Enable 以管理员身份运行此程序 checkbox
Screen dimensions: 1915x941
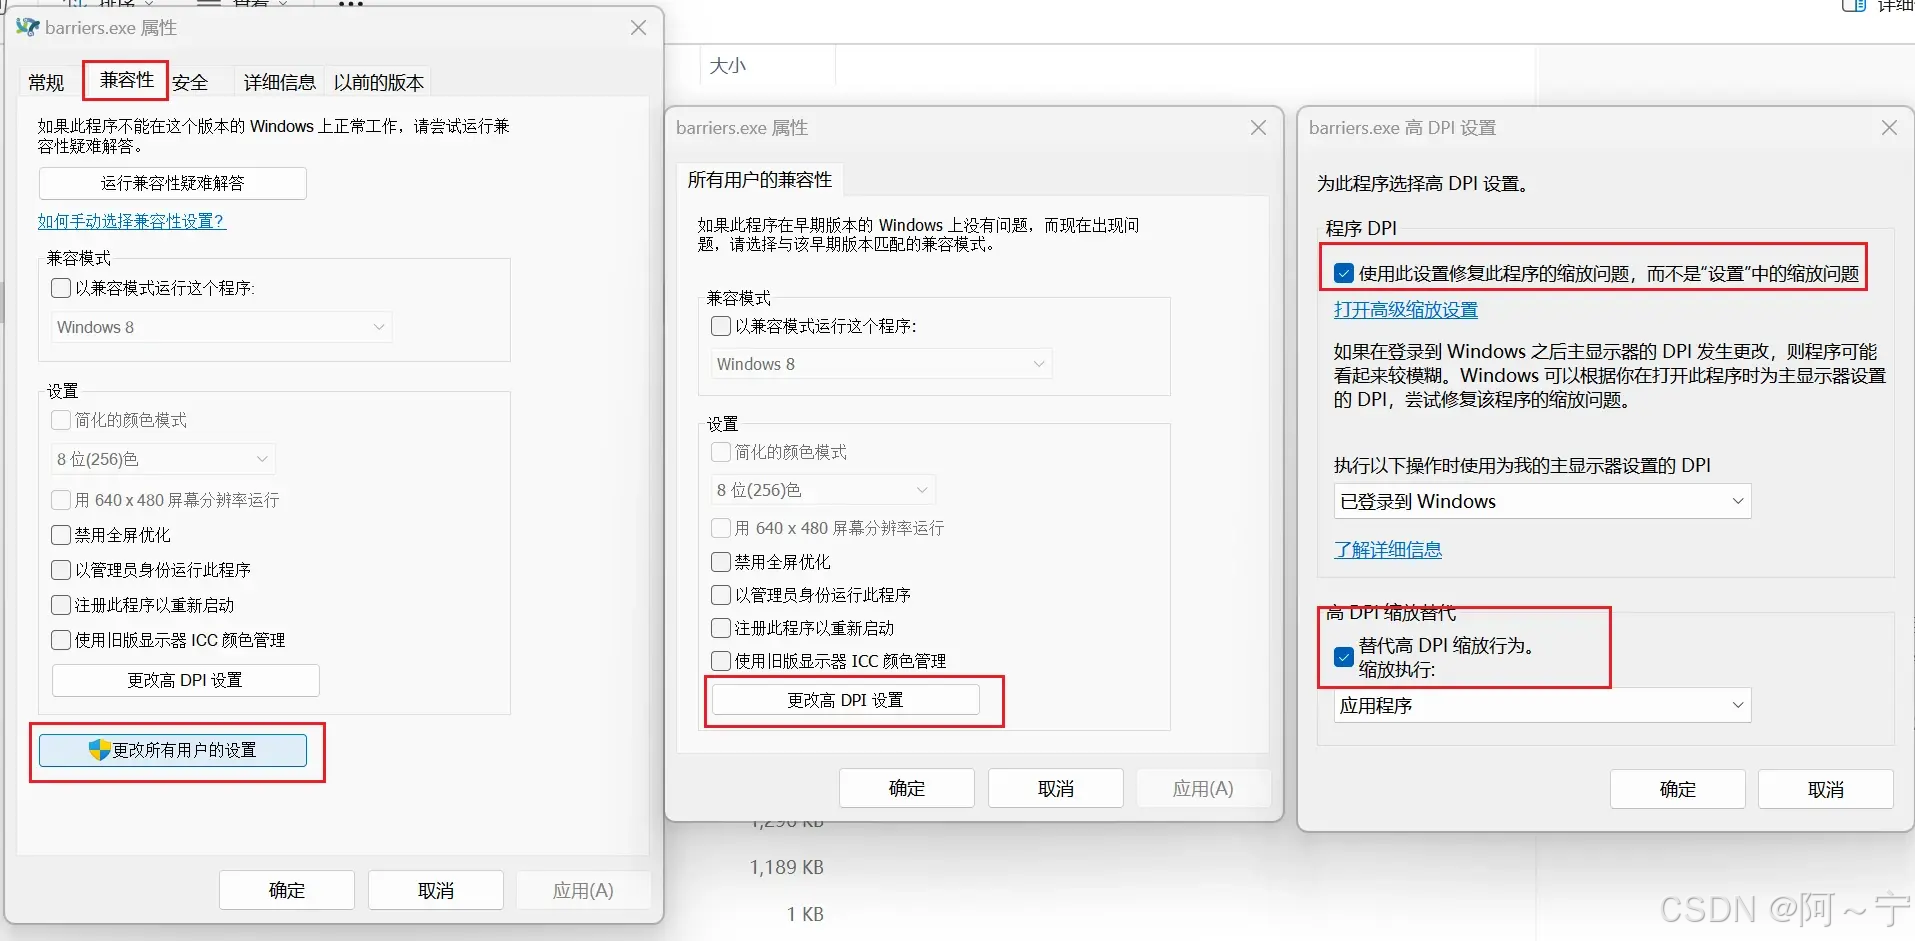(x=60, y=570)
